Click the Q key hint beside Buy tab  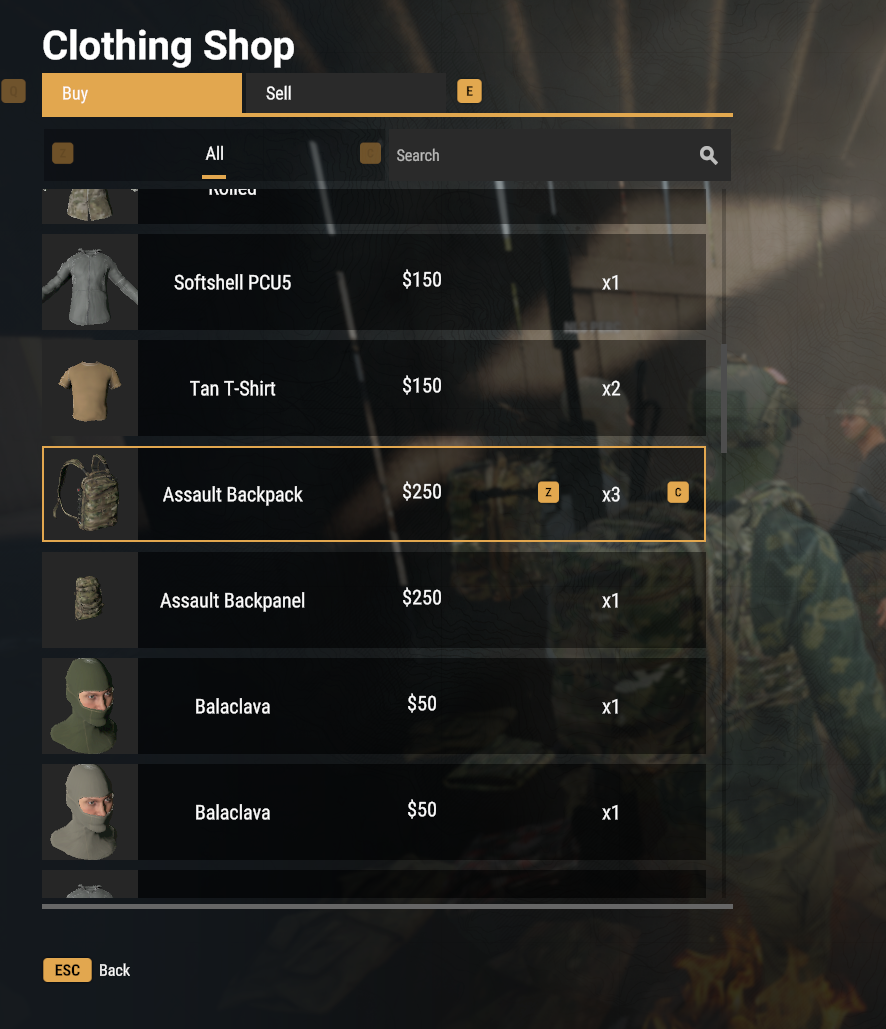pyautogui.click(x=14, y=91)
